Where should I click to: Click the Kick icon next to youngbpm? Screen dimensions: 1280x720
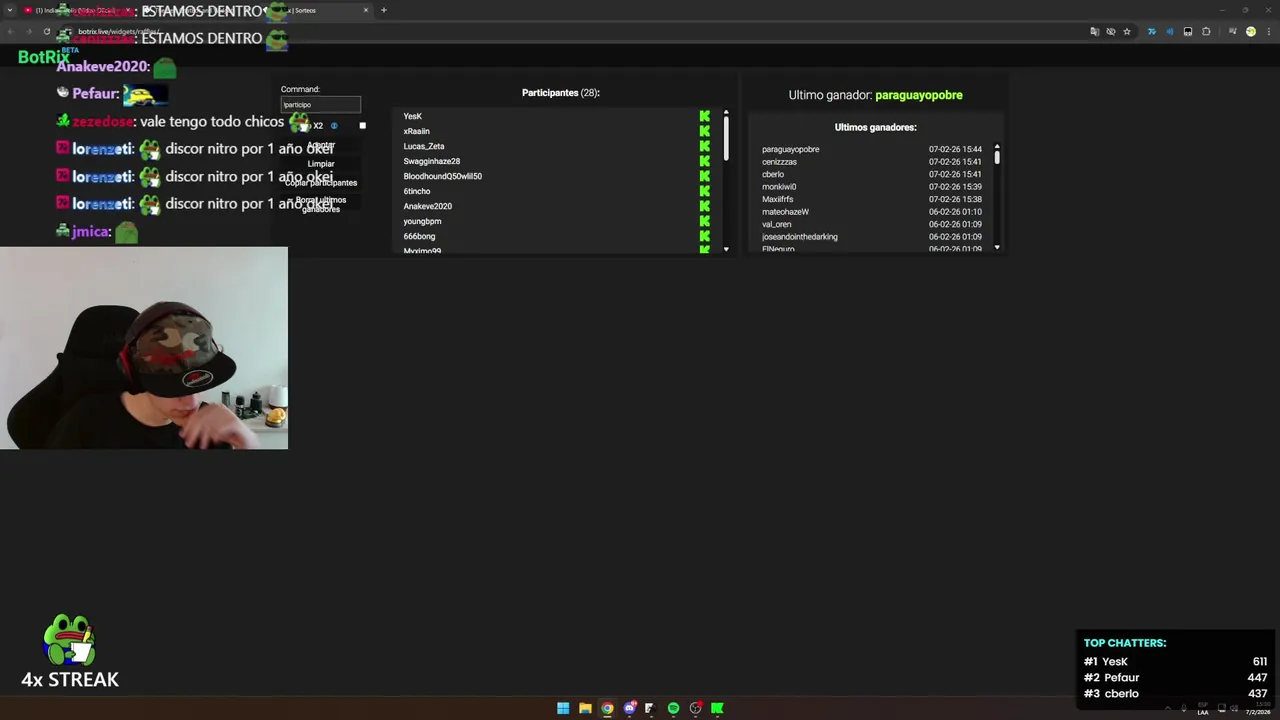tap(705, 221)
